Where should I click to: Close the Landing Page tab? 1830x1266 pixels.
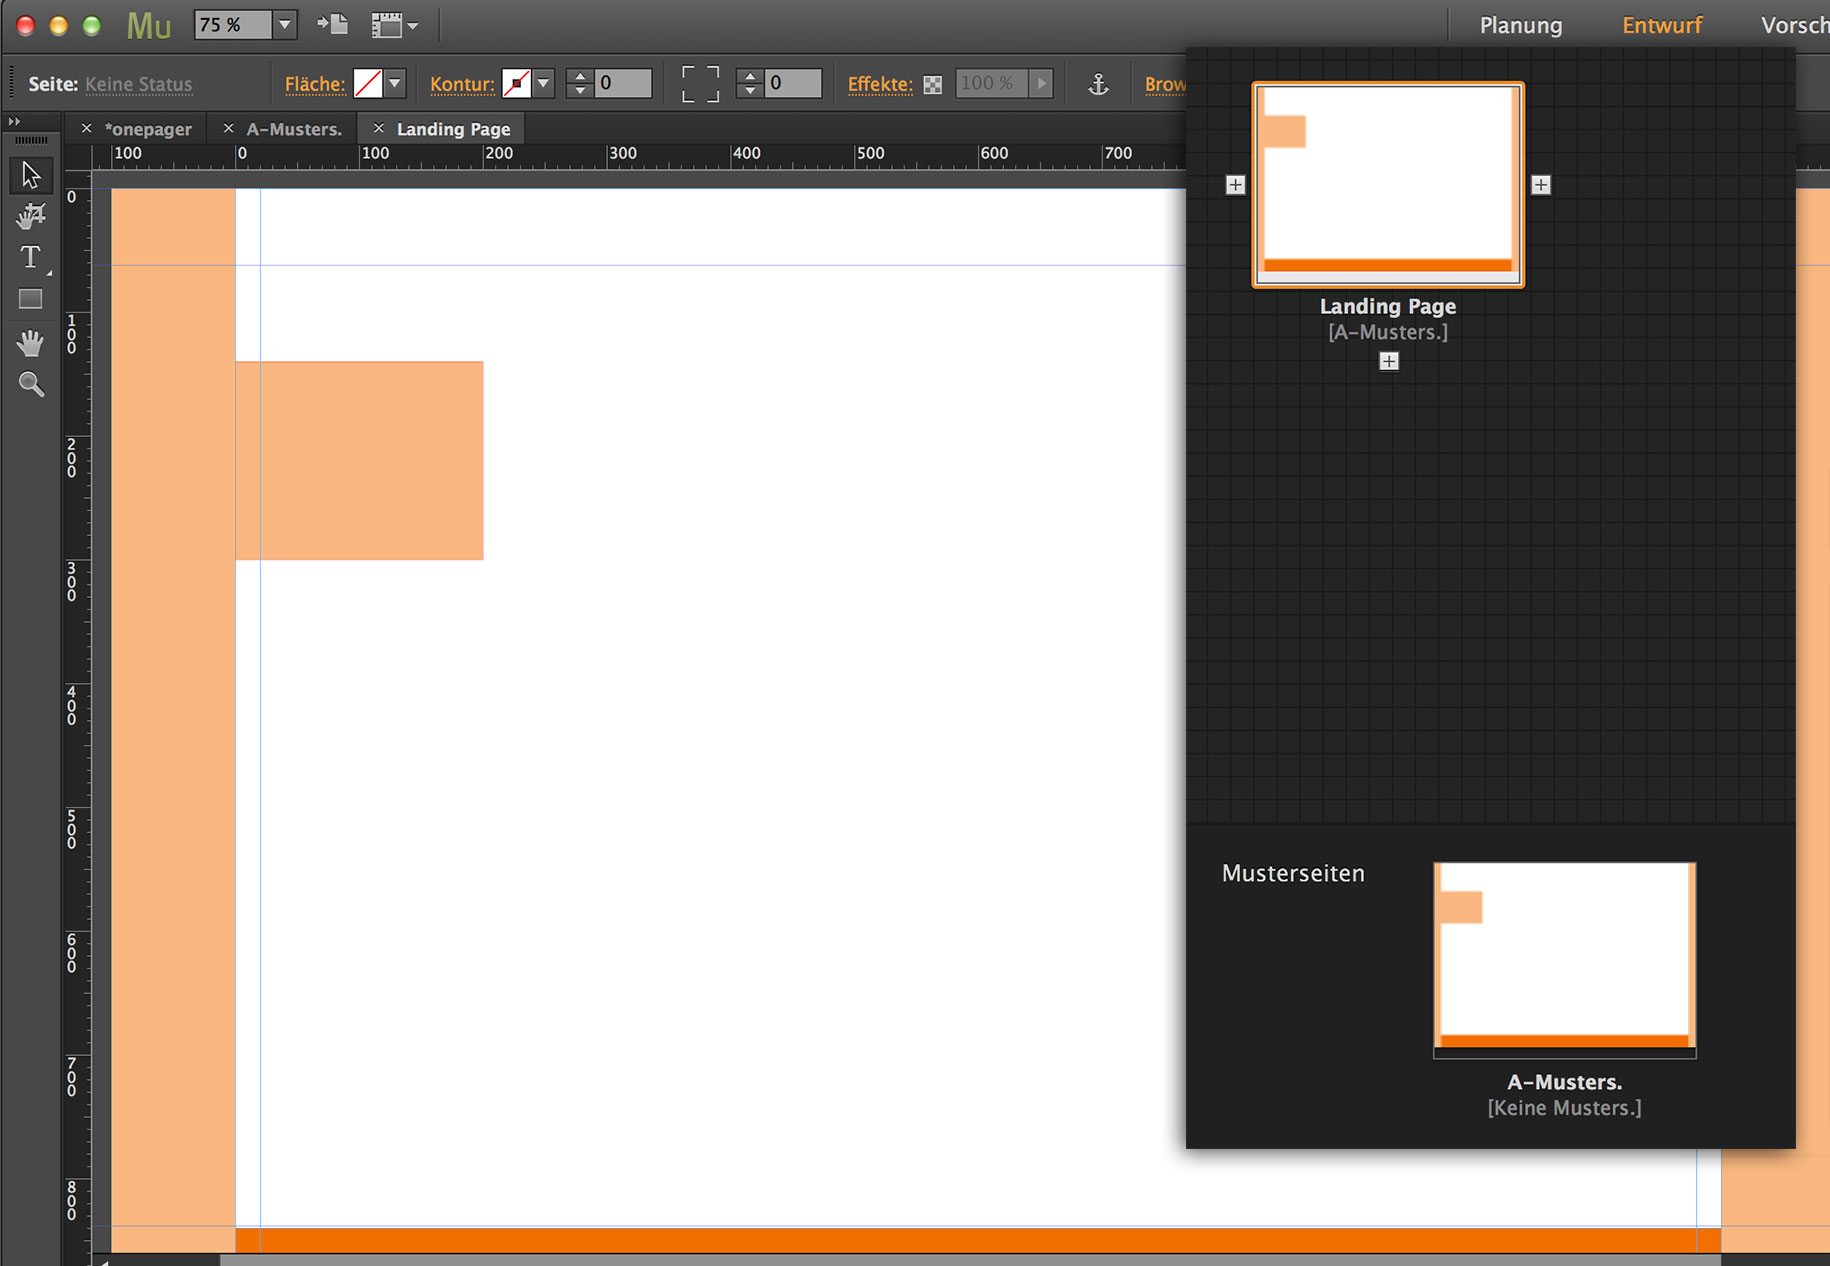379,128
